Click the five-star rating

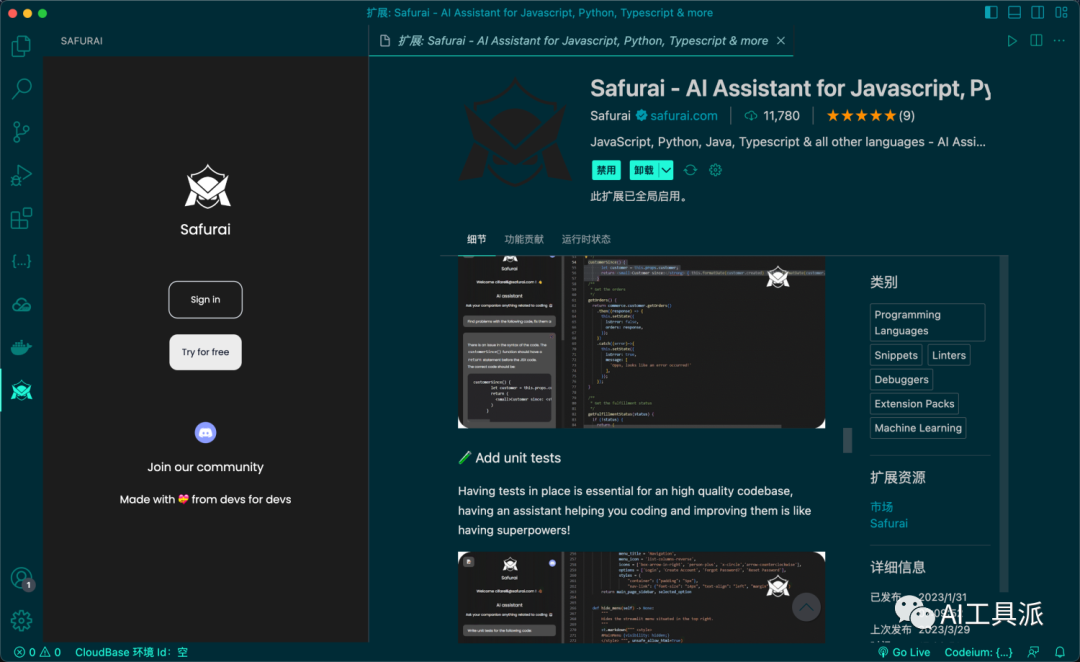[x=861, y=116]
